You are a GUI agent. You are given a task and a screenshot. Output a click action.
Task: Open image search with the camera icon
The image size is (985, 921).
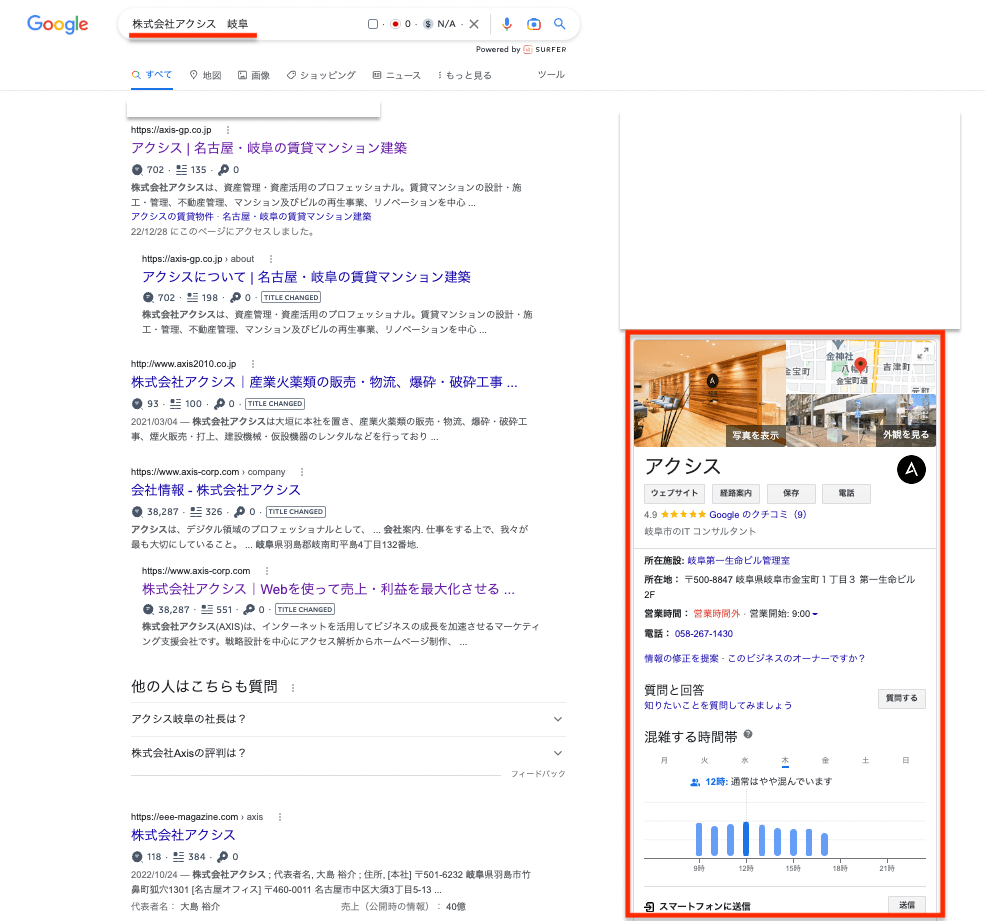533,24
